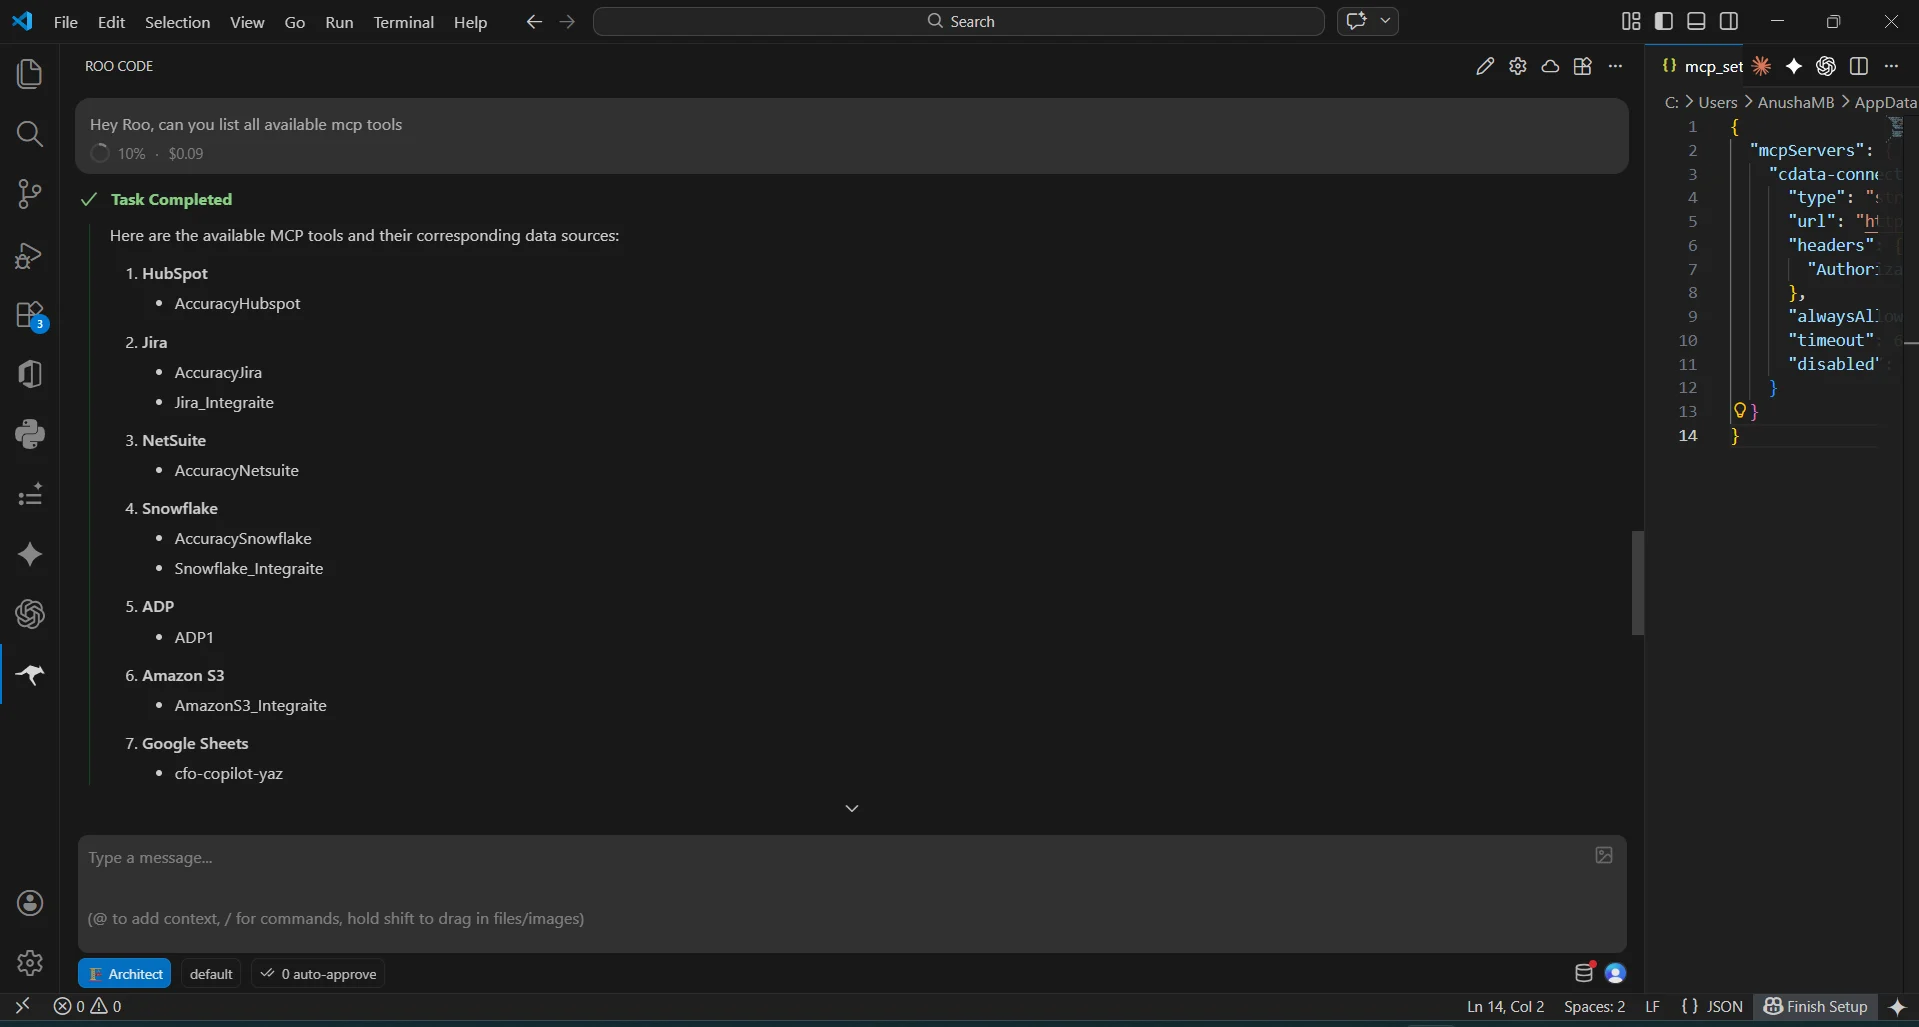
Task: Click the JSON language mode indicator
Action: click(x=1712, y=1006)
